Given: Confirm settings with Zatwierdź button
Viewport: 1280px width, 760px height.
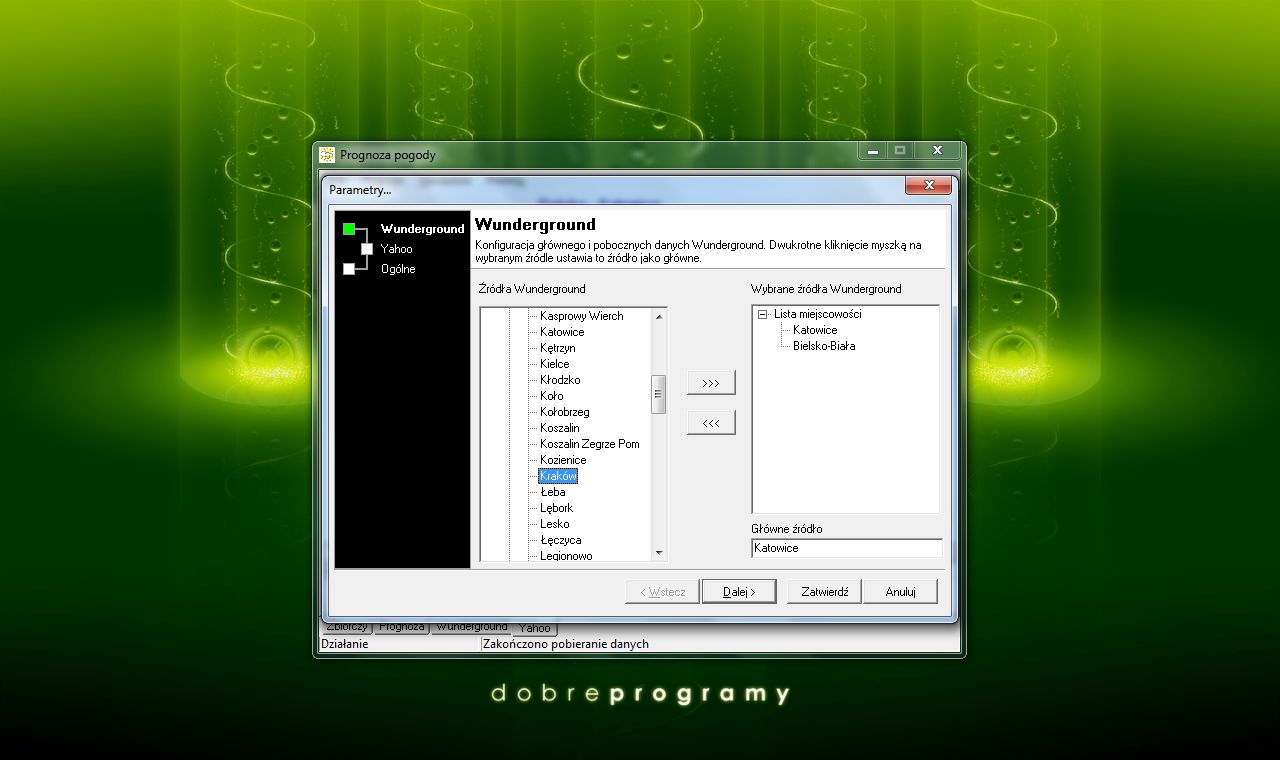Looking at the screenshot, I should [824, 592].
